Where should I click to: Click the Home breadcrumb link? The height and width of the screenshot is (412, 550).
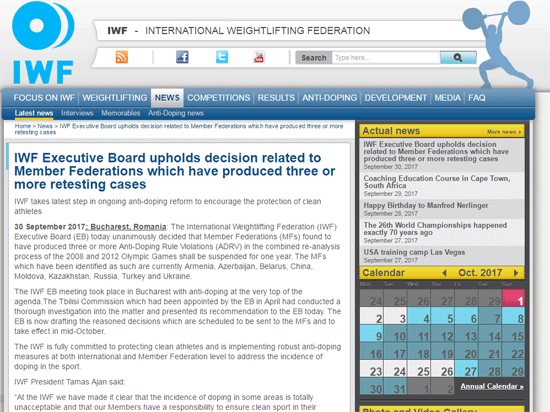23,126
